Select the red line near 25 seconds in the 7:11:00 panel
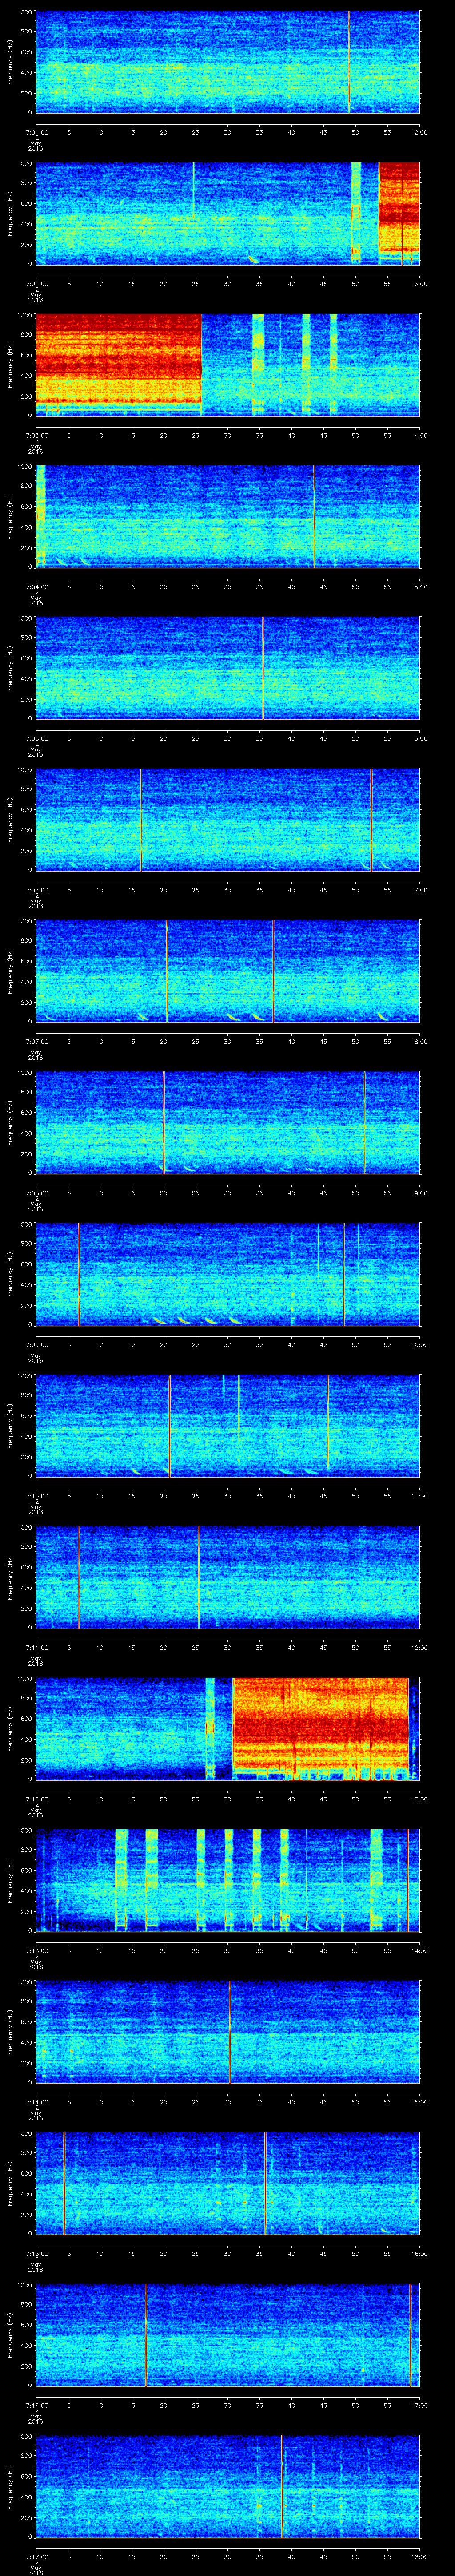455x2576 pixels. click(x=198, y=1577)
